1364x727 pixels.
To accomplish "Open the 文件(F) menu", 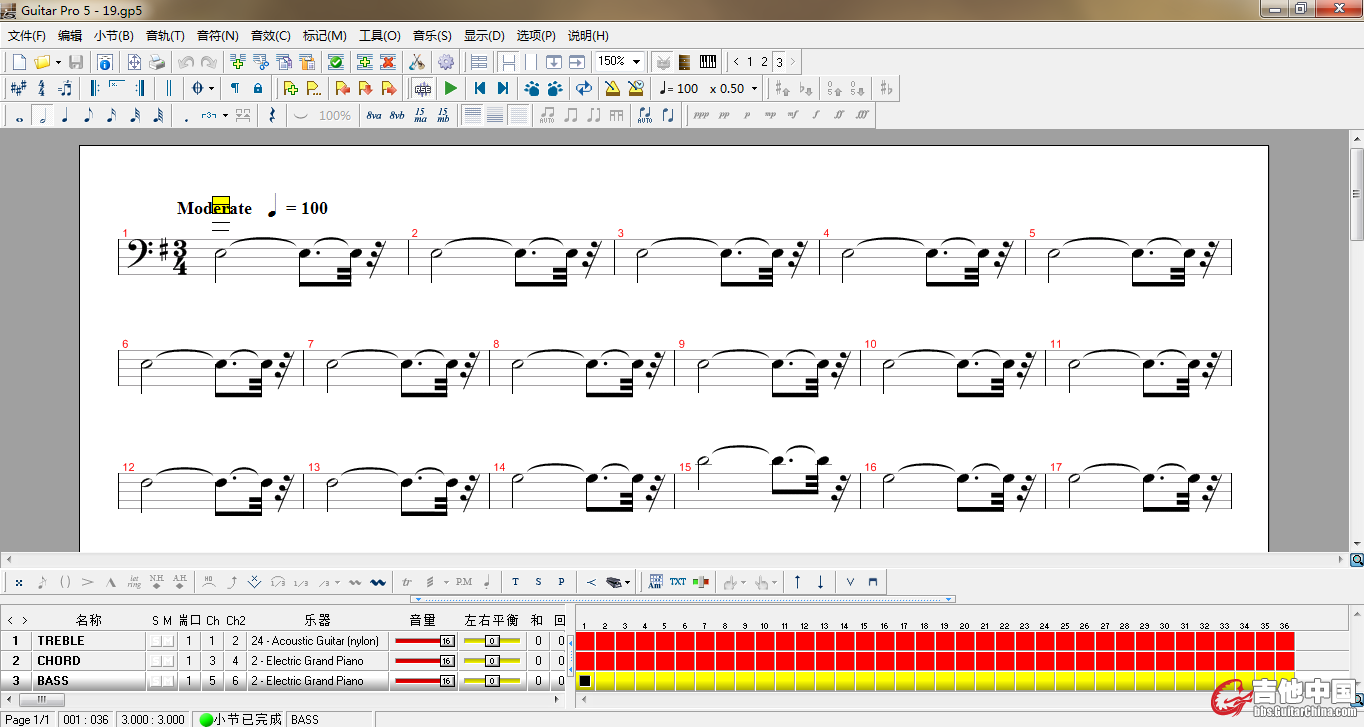I will click(x=27, y=35).
